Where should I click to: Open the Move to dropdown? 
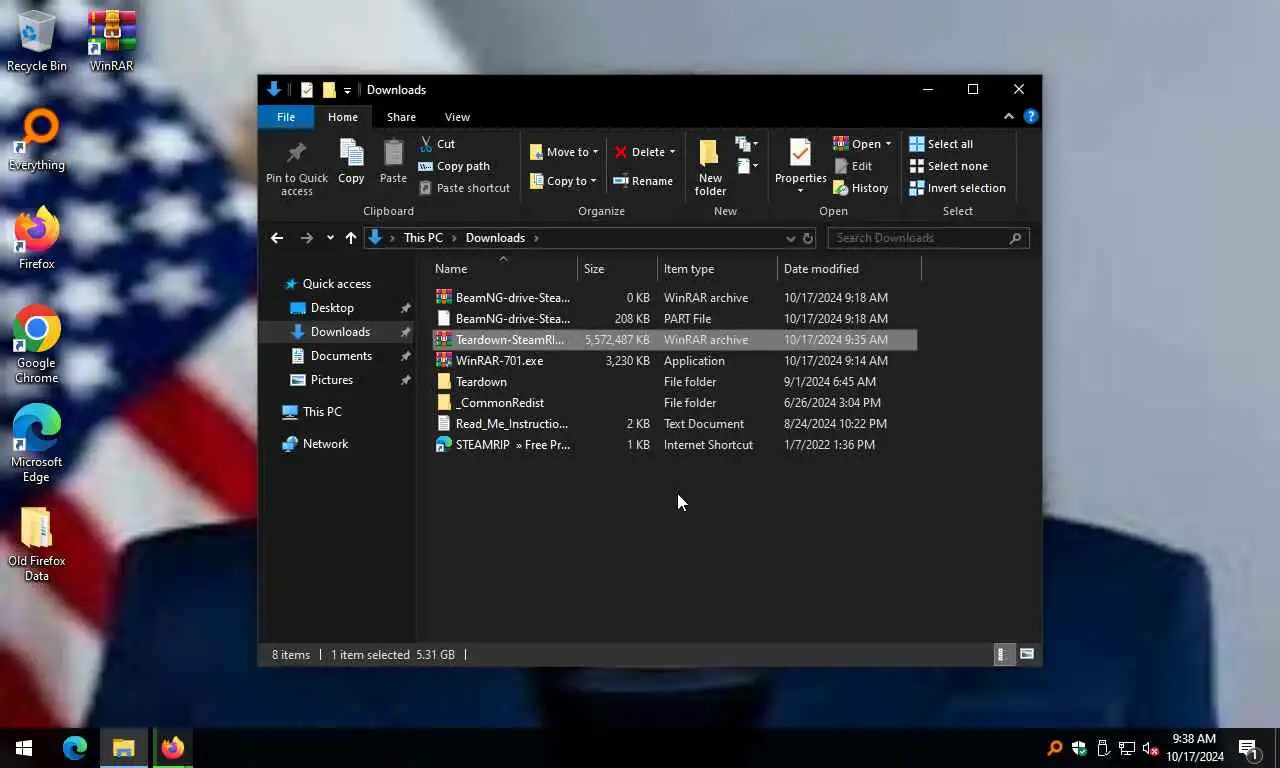coord(564,152)
